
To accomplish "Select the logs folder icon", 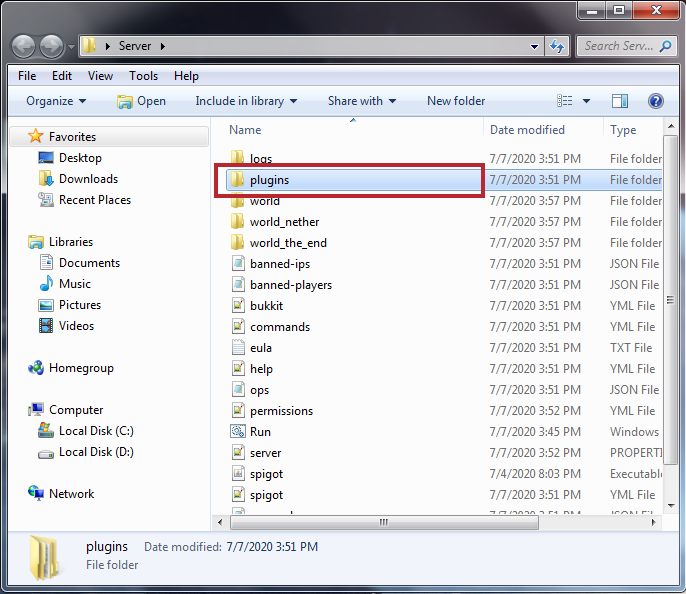I will 237,158.
